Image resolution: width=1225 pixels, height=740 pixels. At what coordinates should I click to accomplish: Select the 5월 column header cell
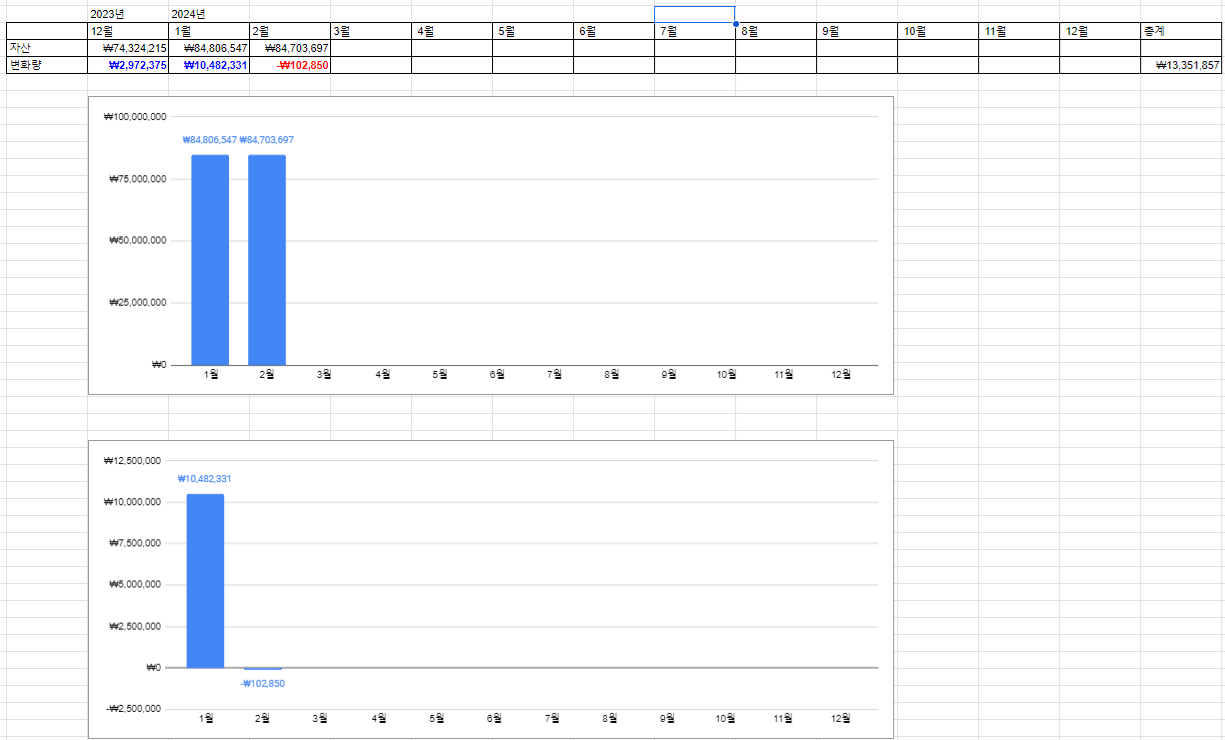click(533, 31)
